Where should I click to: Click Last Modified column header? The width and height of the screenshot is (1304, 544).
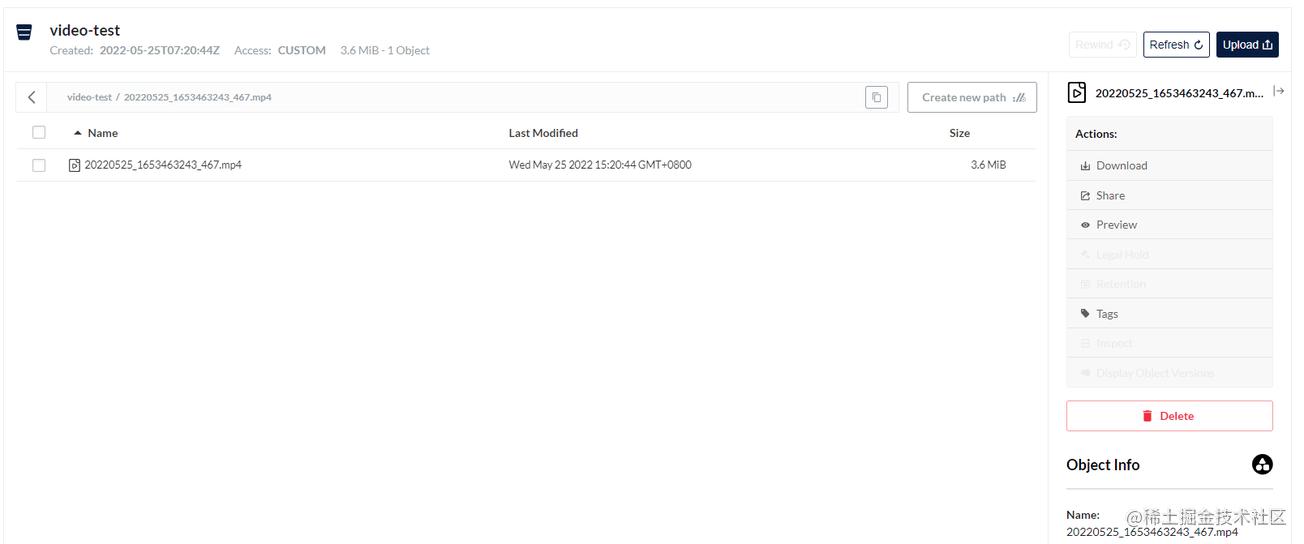543,133
